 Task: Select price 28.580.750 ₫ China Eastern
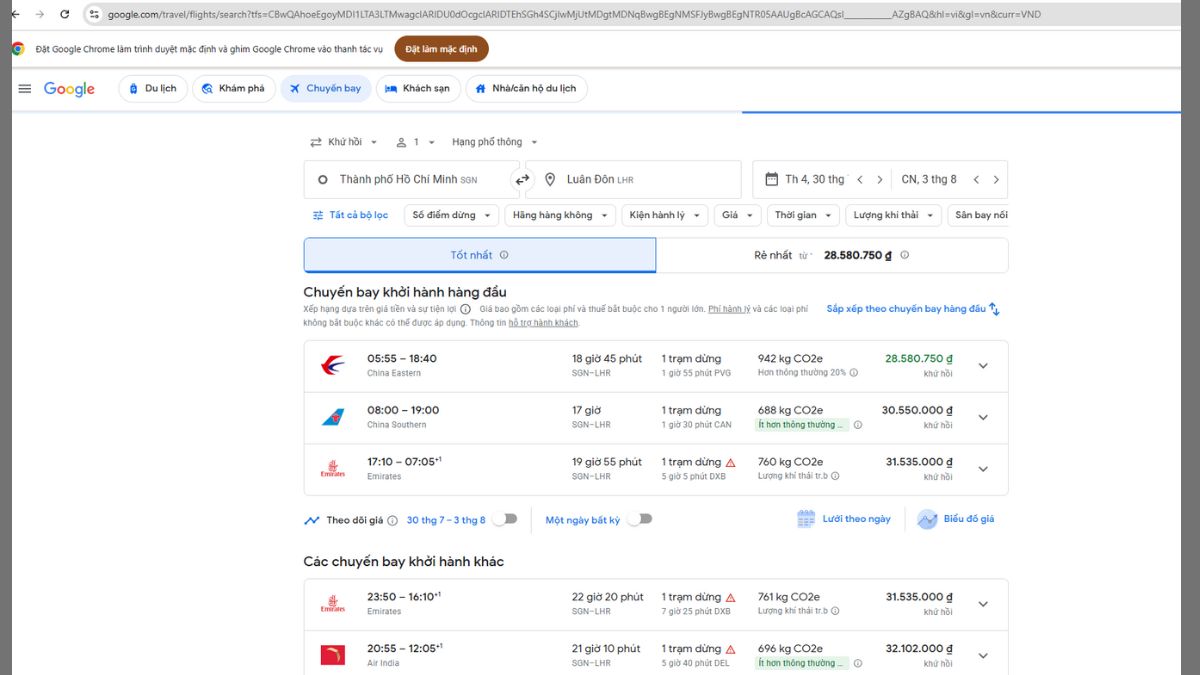(919, 358)
